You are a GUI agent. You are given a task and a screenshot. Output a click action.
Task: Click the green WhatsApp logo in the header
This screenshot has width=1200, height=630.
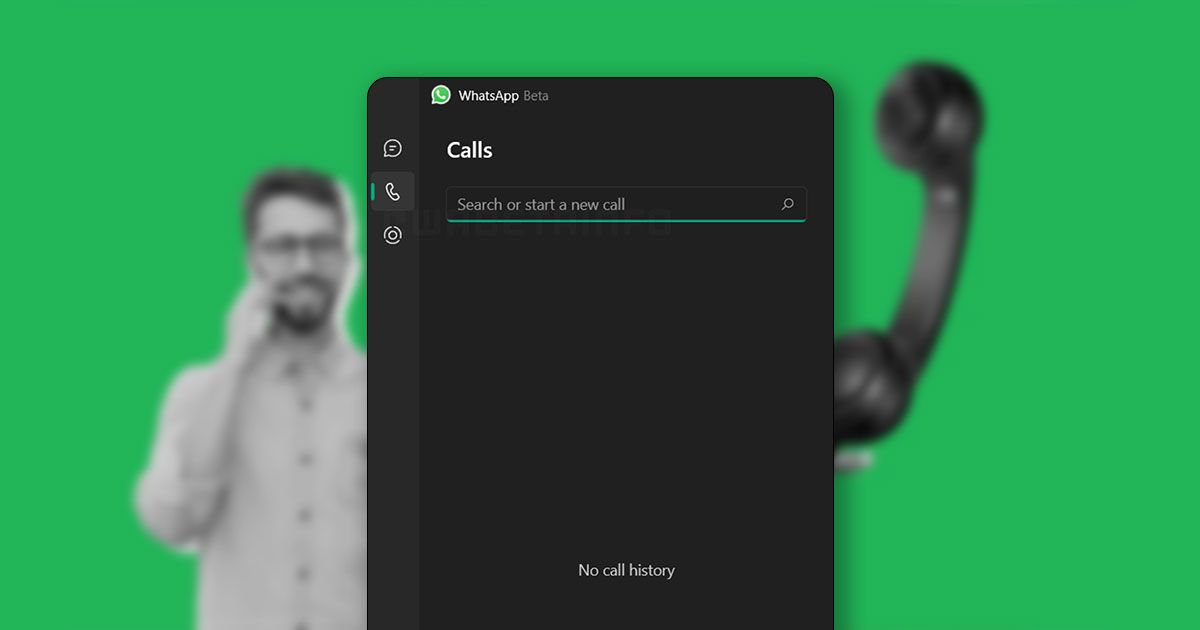pyautogui.click(x=441, y=95)
